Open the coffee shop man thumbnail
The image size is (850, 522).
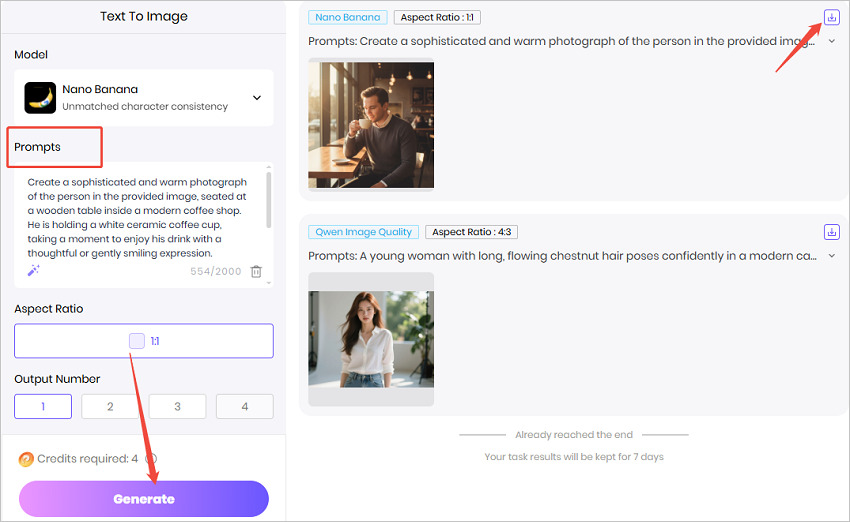(x=371, y=125)
